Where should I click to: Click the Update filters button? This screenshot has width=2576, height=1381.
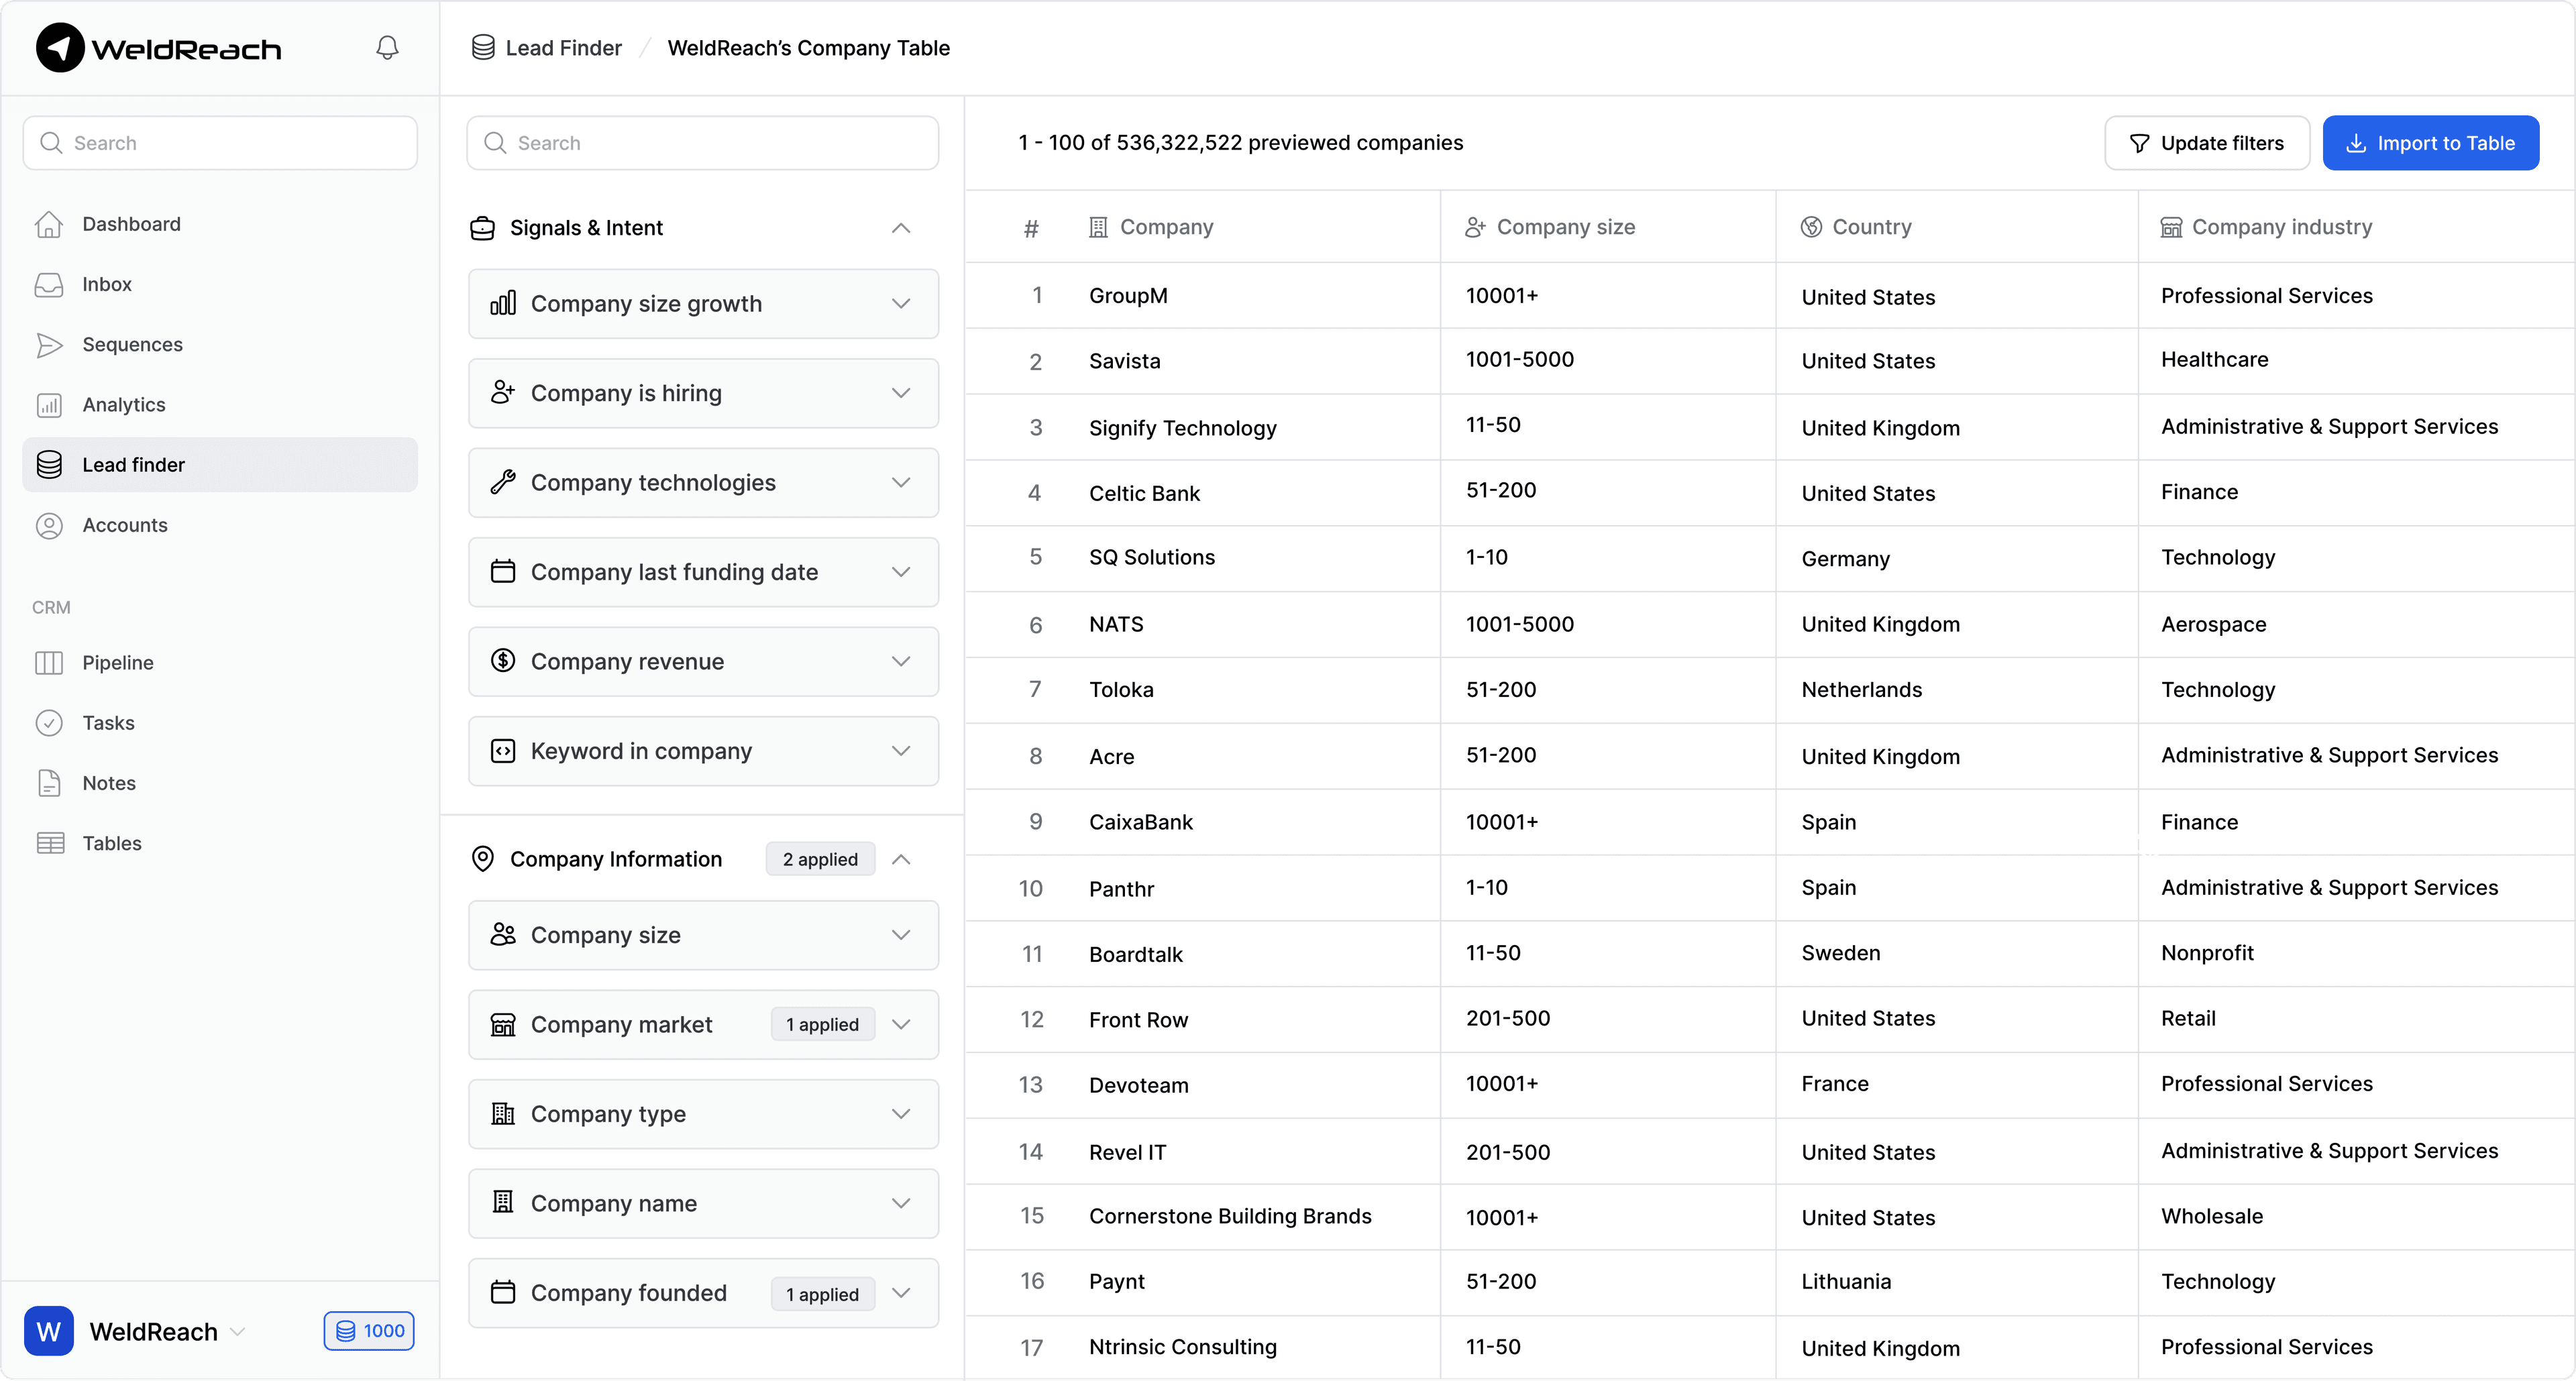[2207, 143]
